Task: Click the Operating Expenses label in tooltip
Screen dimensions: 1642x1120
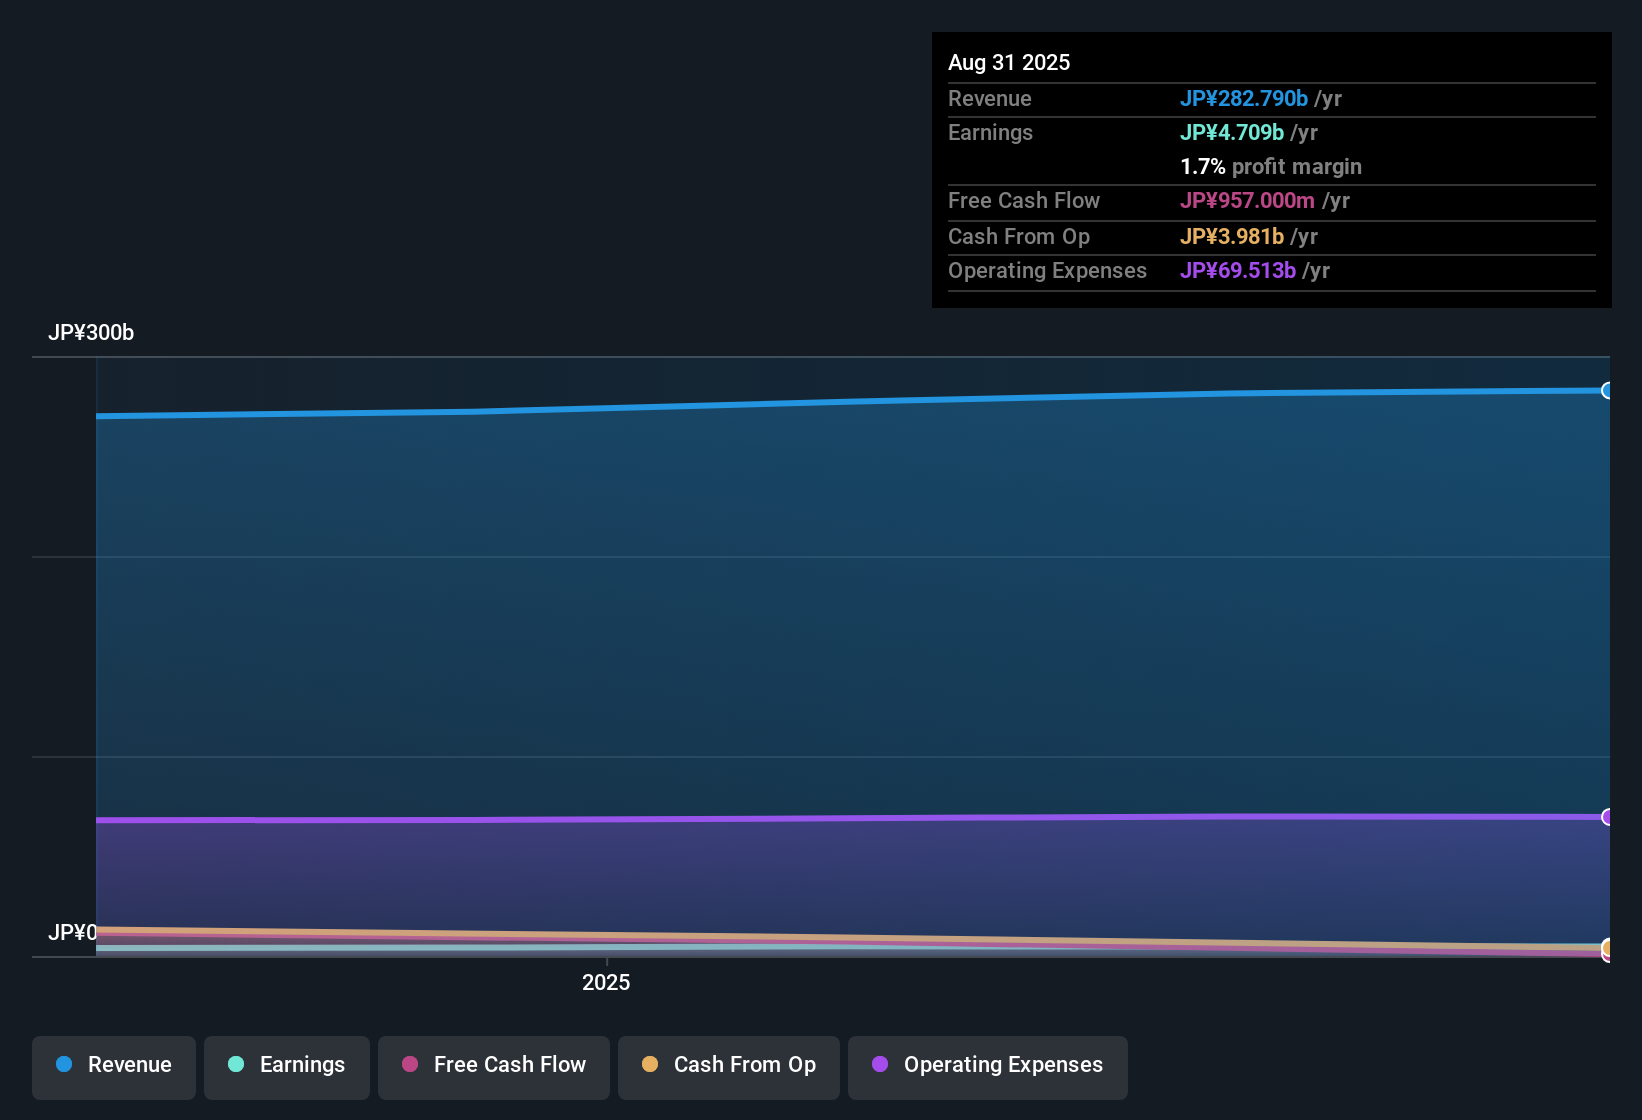Action: [x=1047, y=271]
